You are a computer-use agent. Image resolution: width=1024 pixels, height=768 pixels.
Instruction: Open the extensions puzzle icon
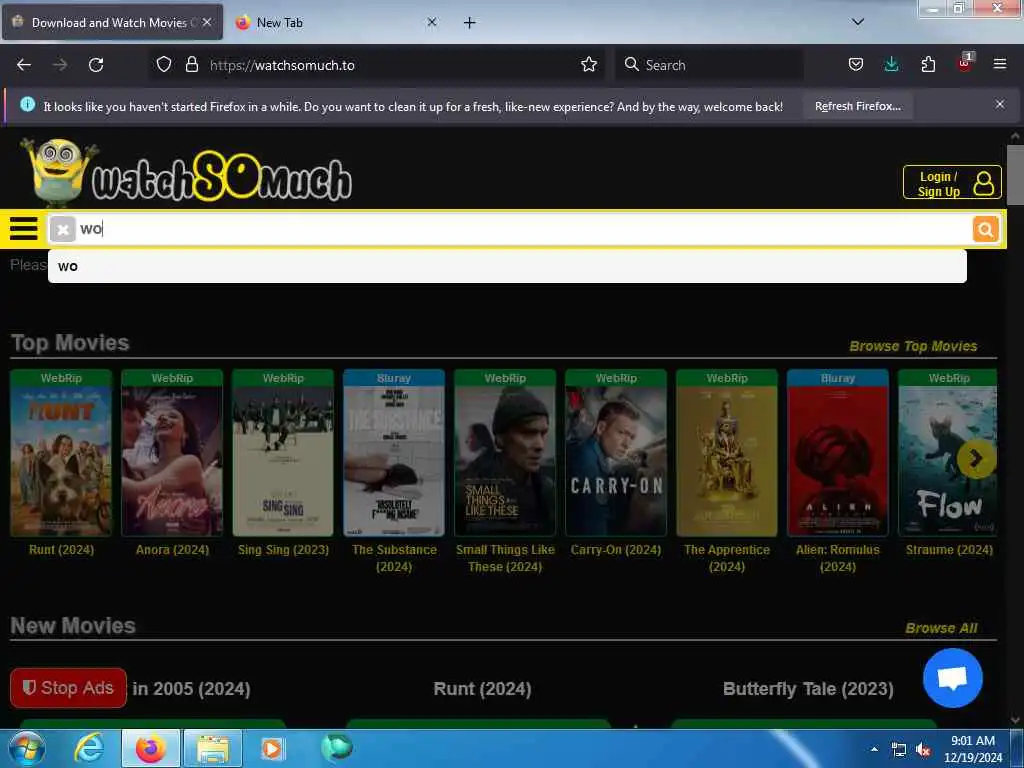pyautogui.click(x=928, y=65)
